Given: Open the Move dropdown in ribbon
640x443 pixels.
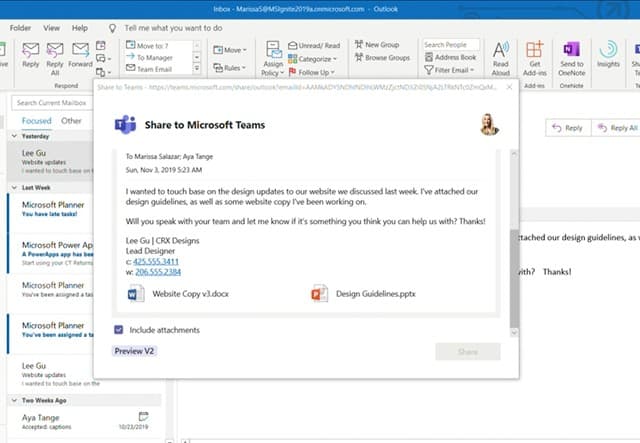Looking at the screenshot, I should (x=230, y=50).
